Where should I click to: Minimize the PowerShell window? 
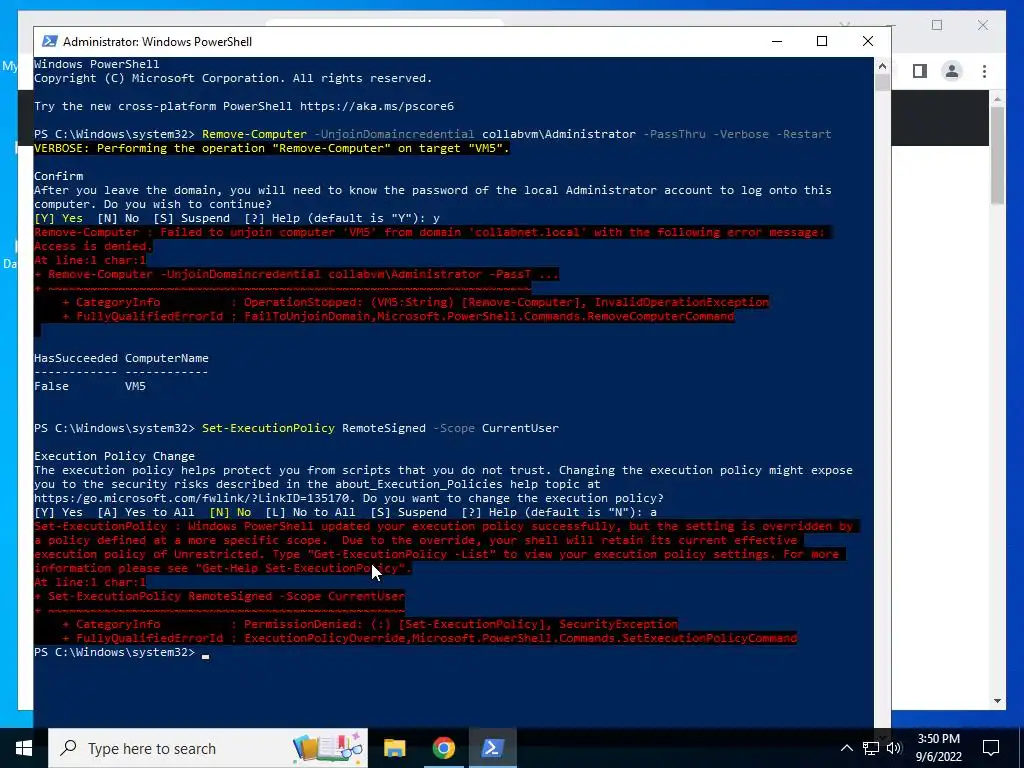point(776,41)
